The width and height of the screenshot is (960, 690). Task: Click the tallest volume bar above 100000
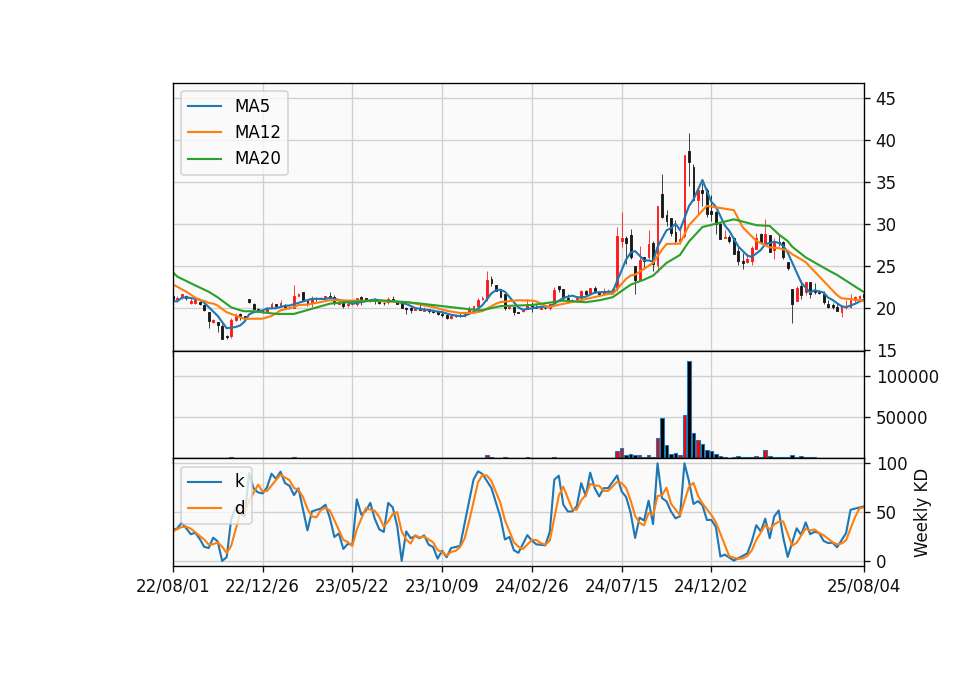689,410
